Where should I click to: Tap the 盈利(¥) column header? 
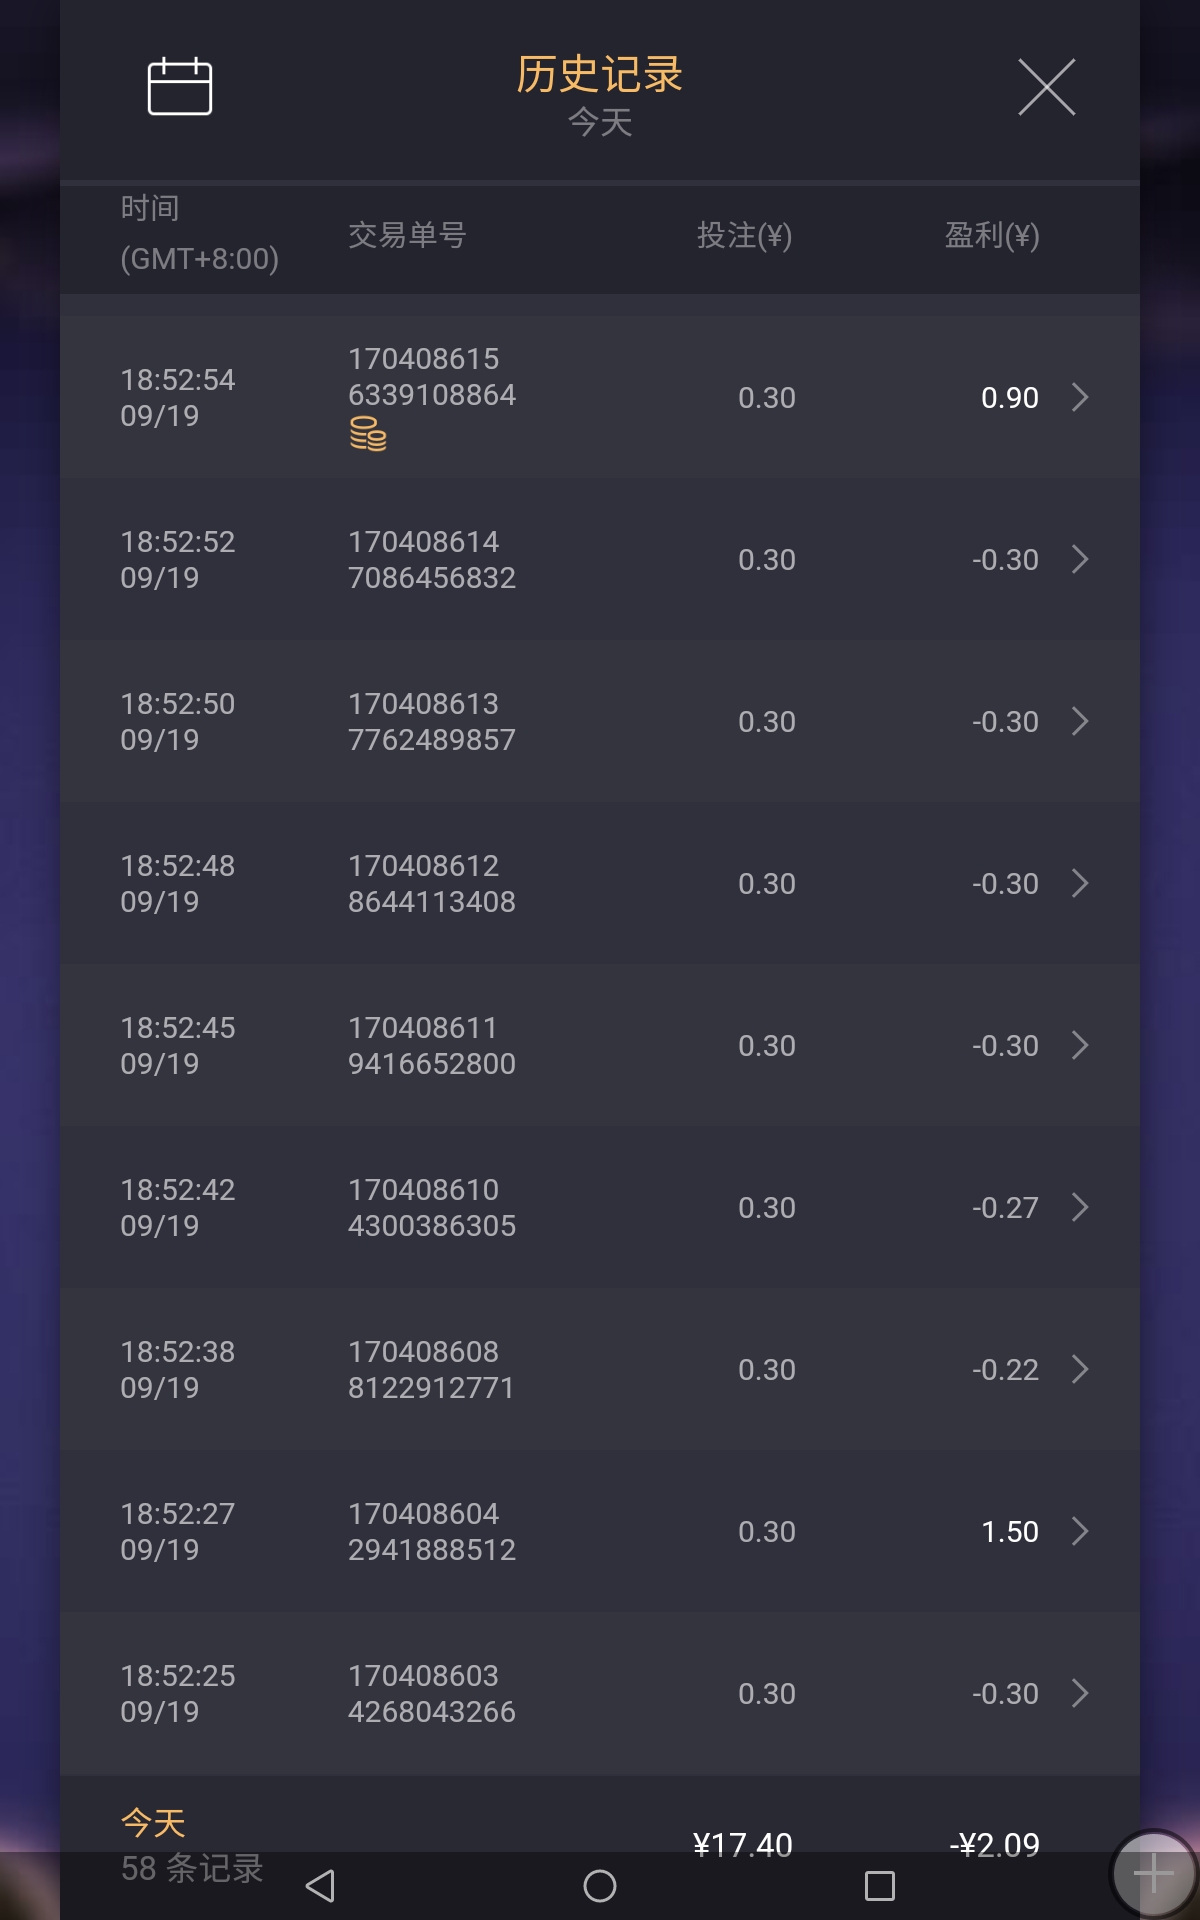point(992,235)
